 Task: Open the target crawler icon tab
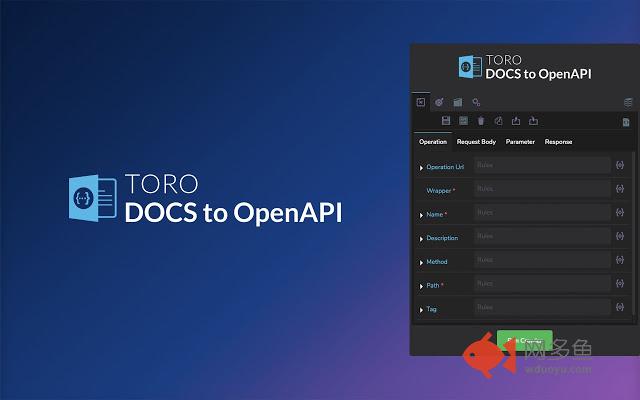point(439,102)
